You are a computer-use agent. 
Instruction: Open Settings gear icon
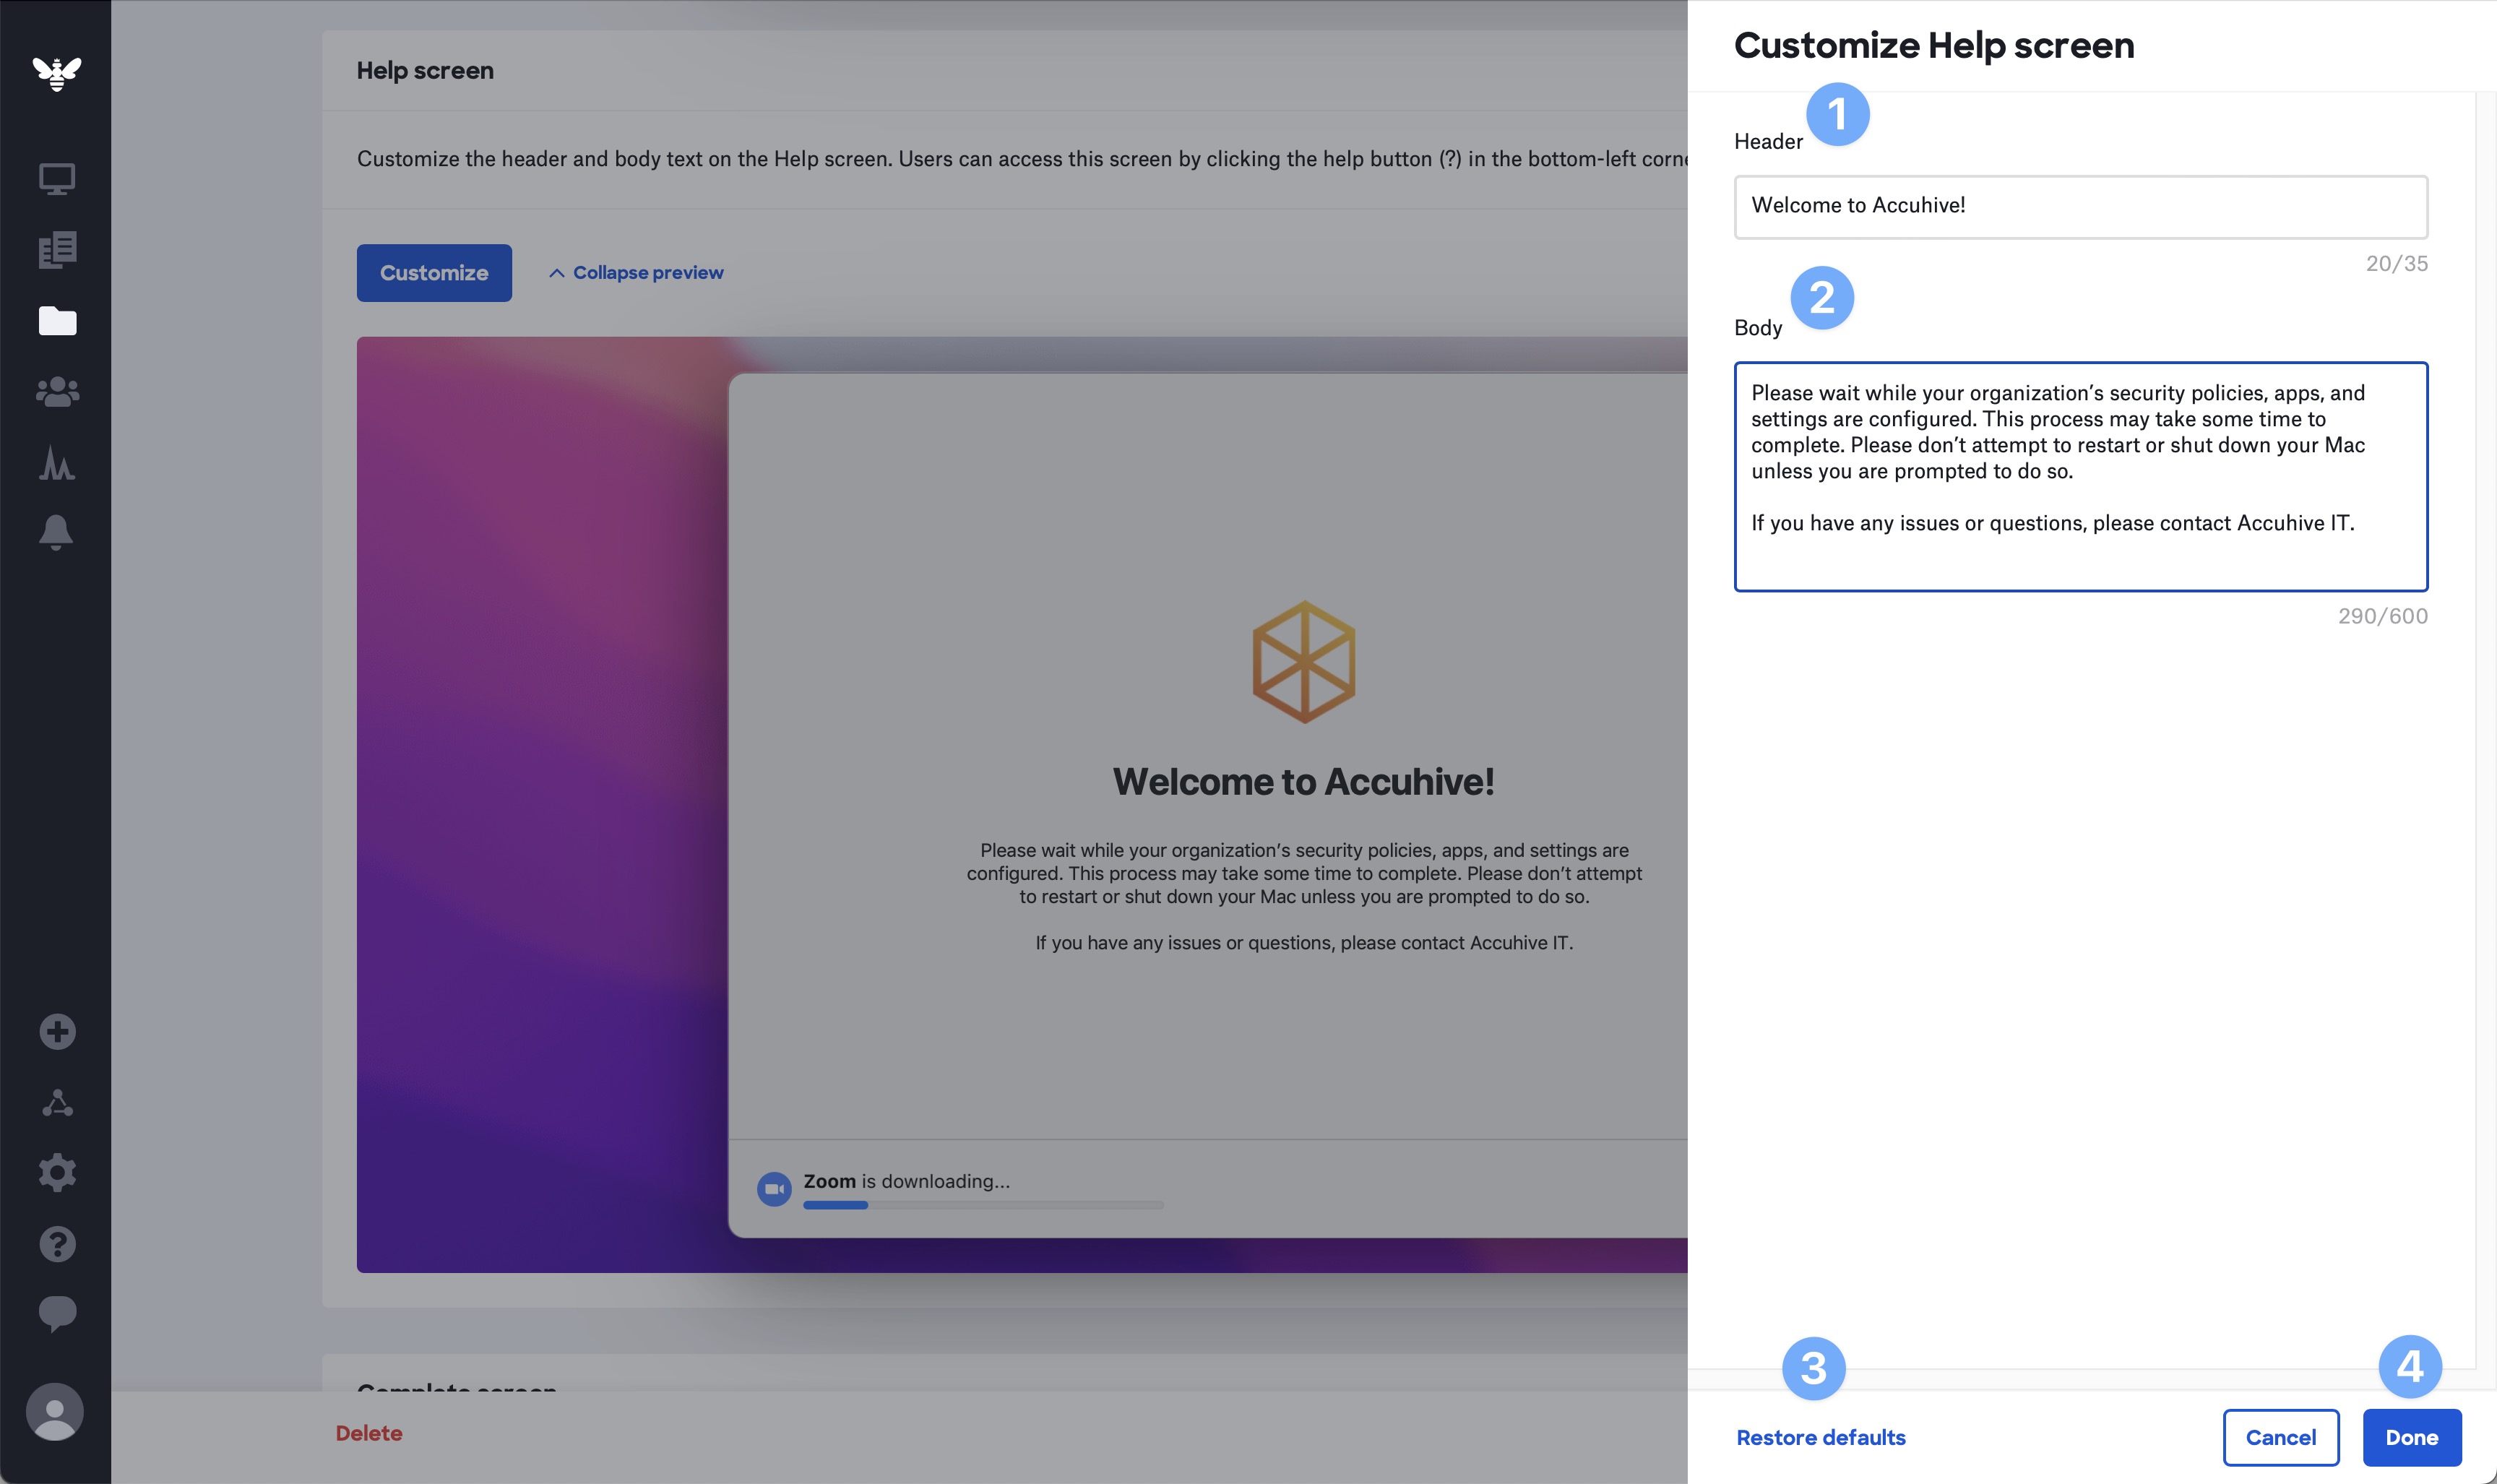(57, 1172)
